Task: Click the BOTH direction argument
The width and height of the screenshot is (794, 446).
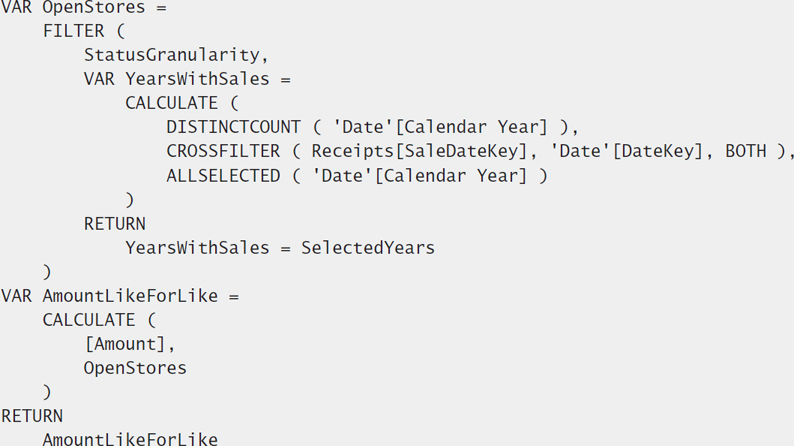Action: [x=746, y=151]
